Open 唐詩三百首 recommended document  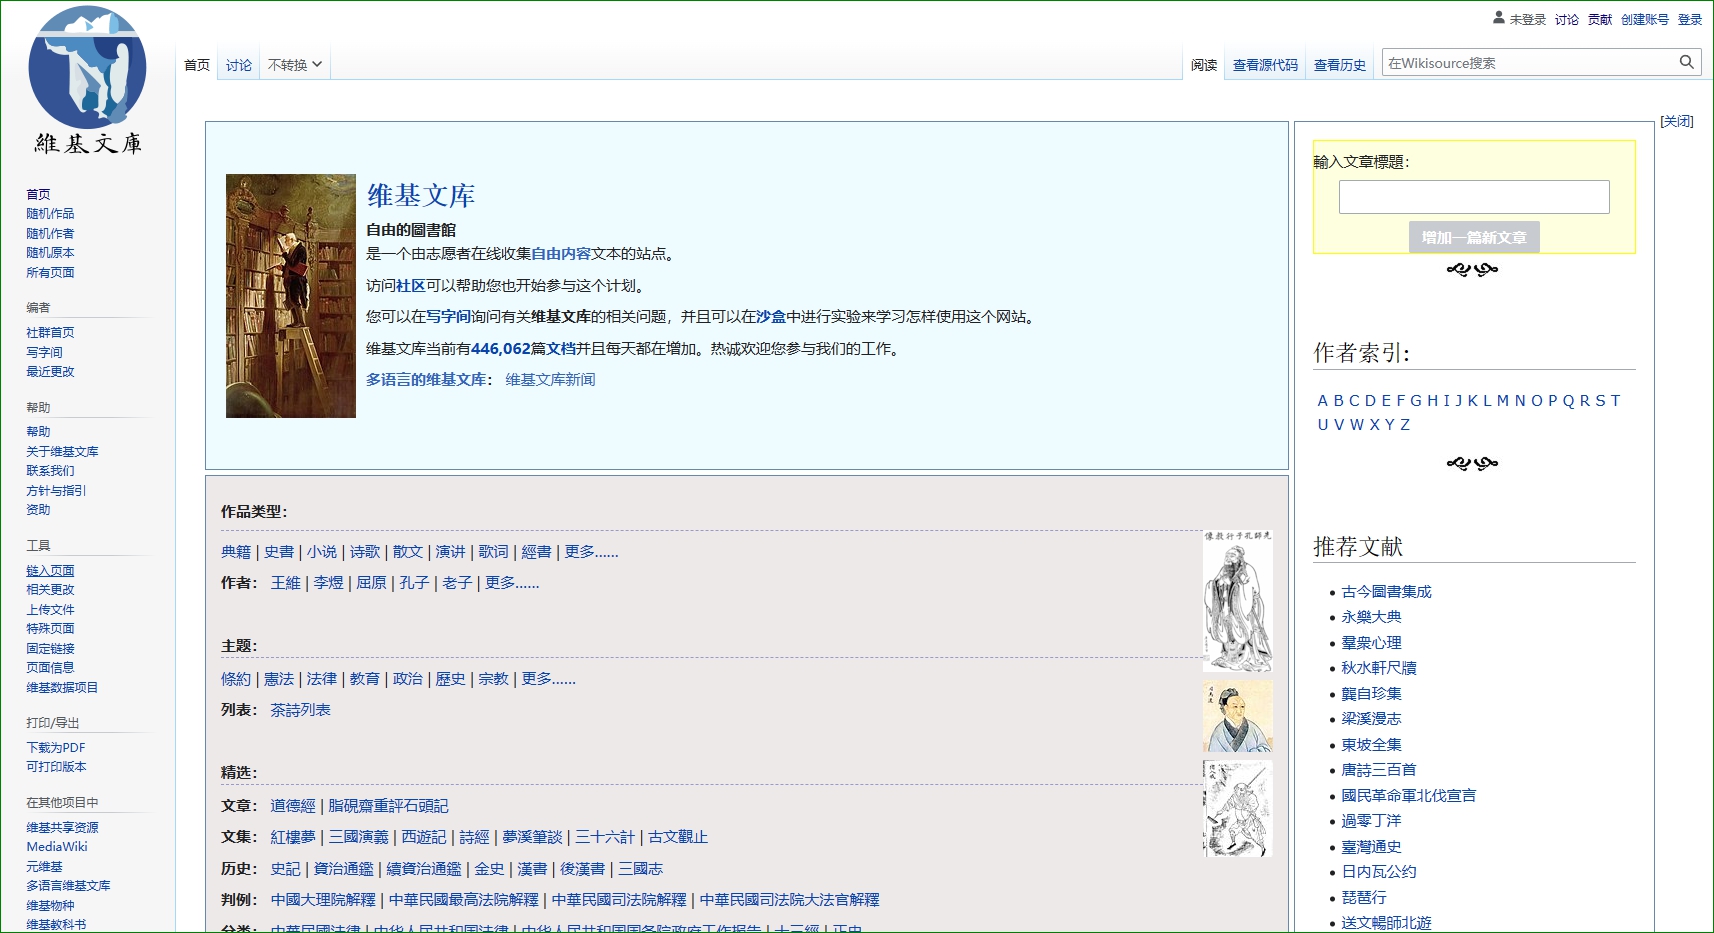click(x=1378, y=769)
